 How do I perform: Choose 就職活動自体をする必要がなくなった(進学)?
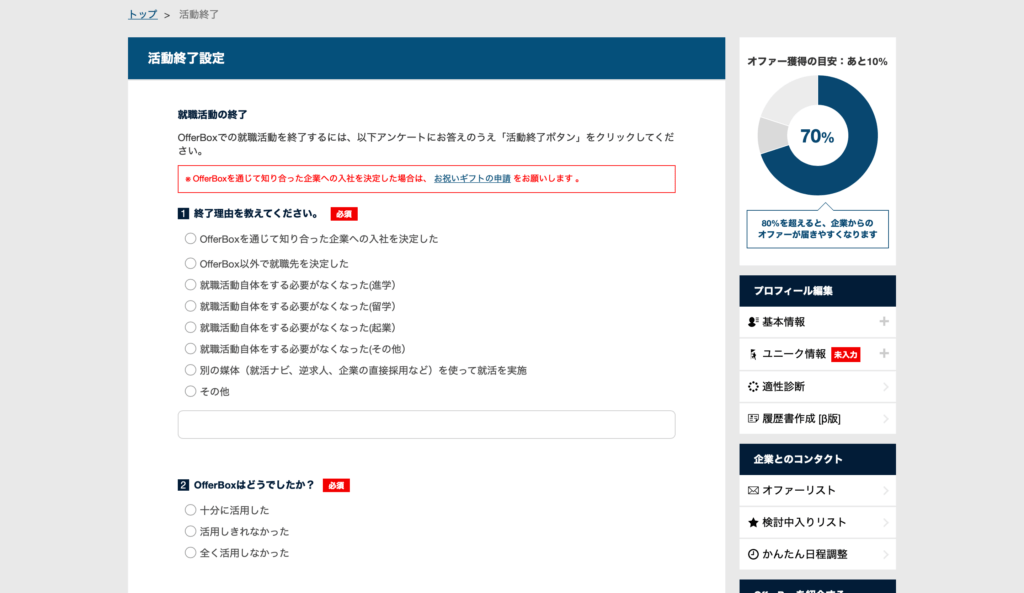[x=190, y=285]
